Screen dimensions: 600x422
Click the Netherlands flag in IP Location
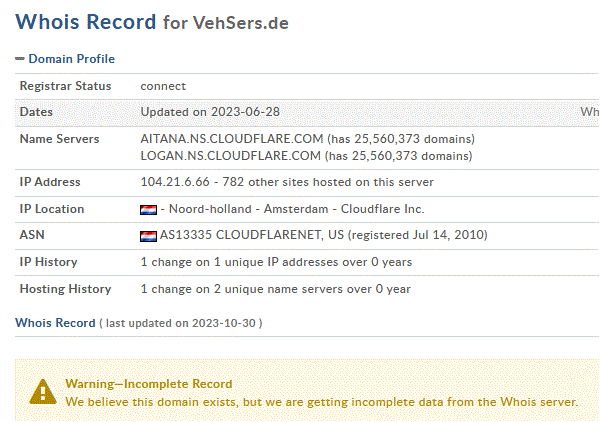(148, 210)
